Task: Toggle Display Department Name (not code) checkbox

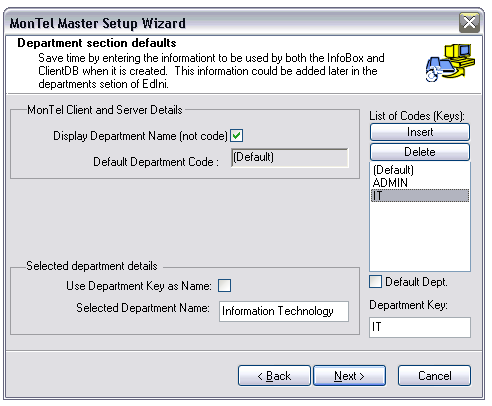Action: point(237,136)
